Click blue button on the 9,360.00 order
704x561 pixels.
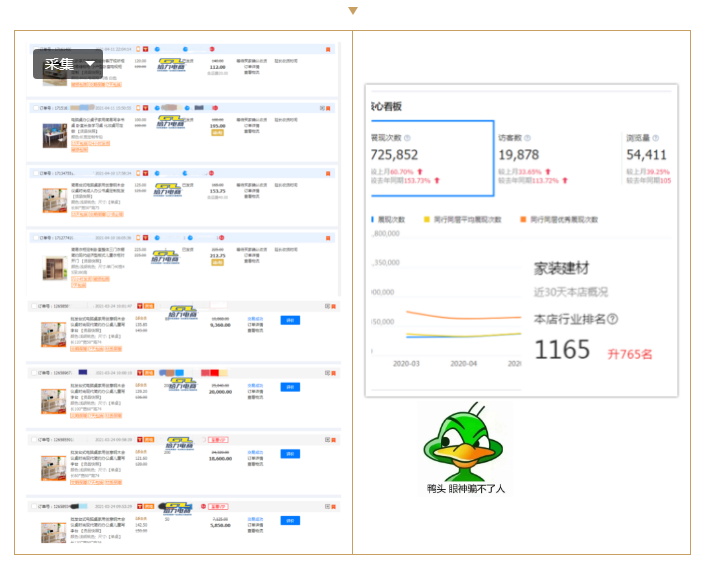(x=290, y=320)
